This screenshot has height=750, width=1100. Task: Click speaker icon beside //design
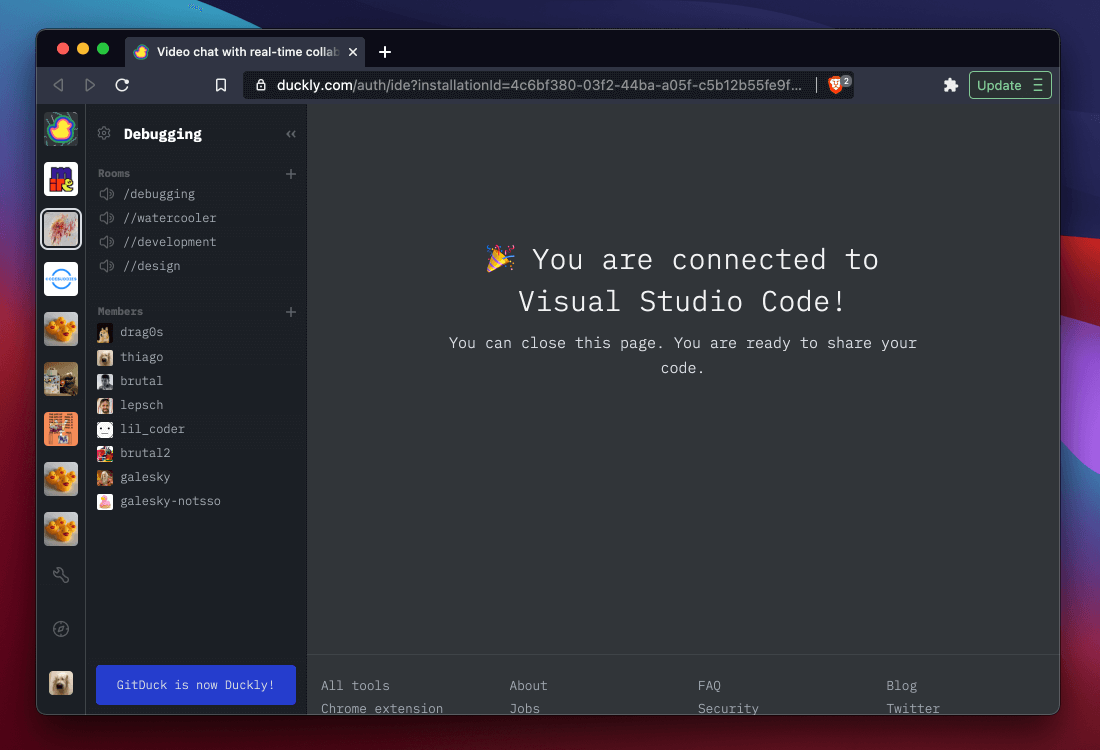point(107,266)
